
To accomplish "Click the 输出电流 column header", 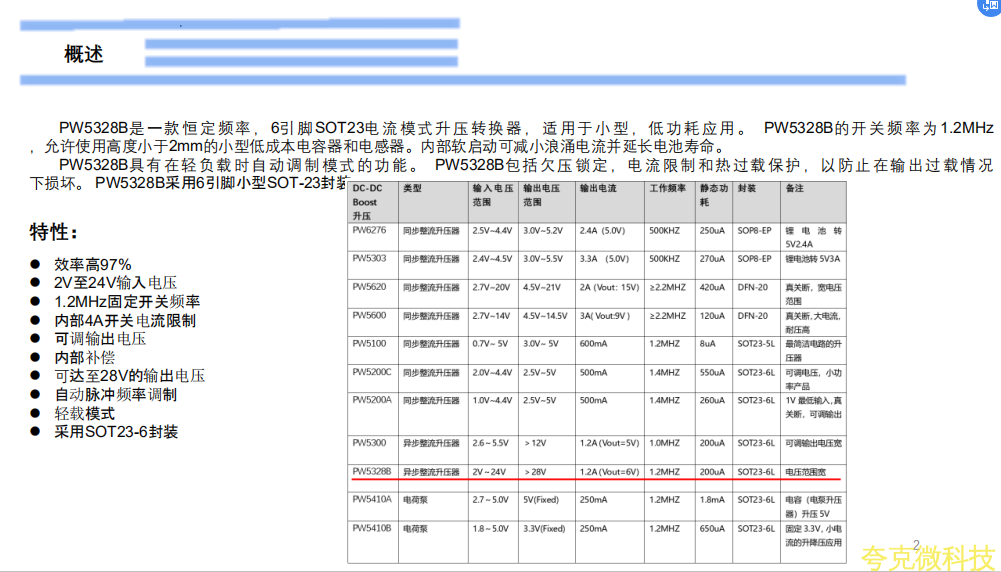I will tap(598, 188).
